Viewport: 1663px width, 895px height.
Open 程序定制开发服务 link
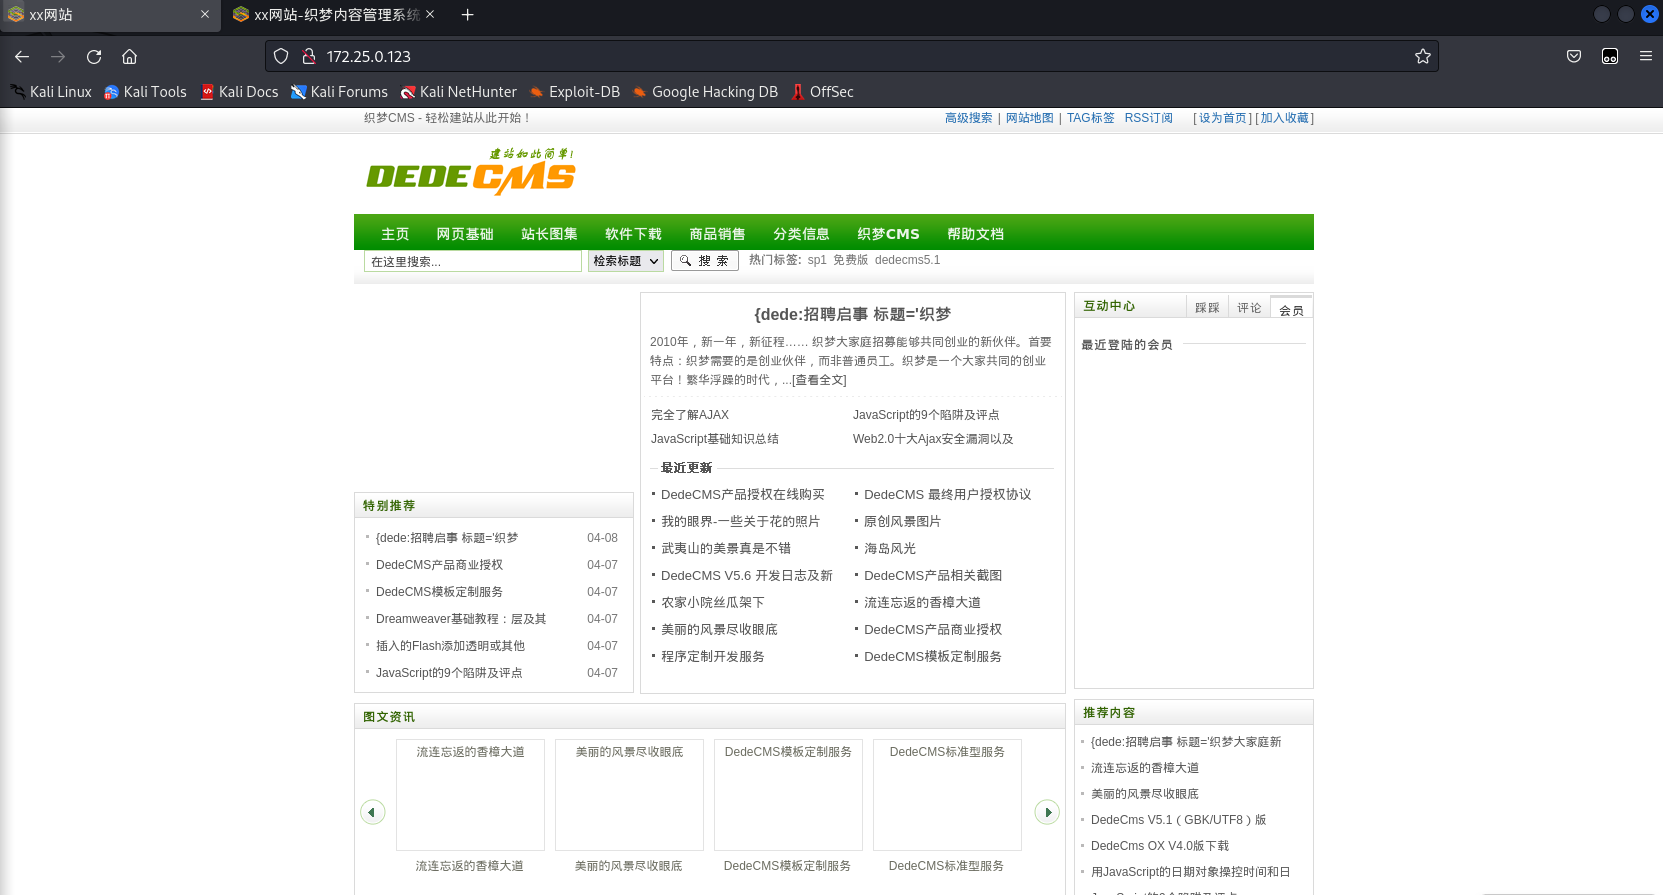click(x=713, y=656)
